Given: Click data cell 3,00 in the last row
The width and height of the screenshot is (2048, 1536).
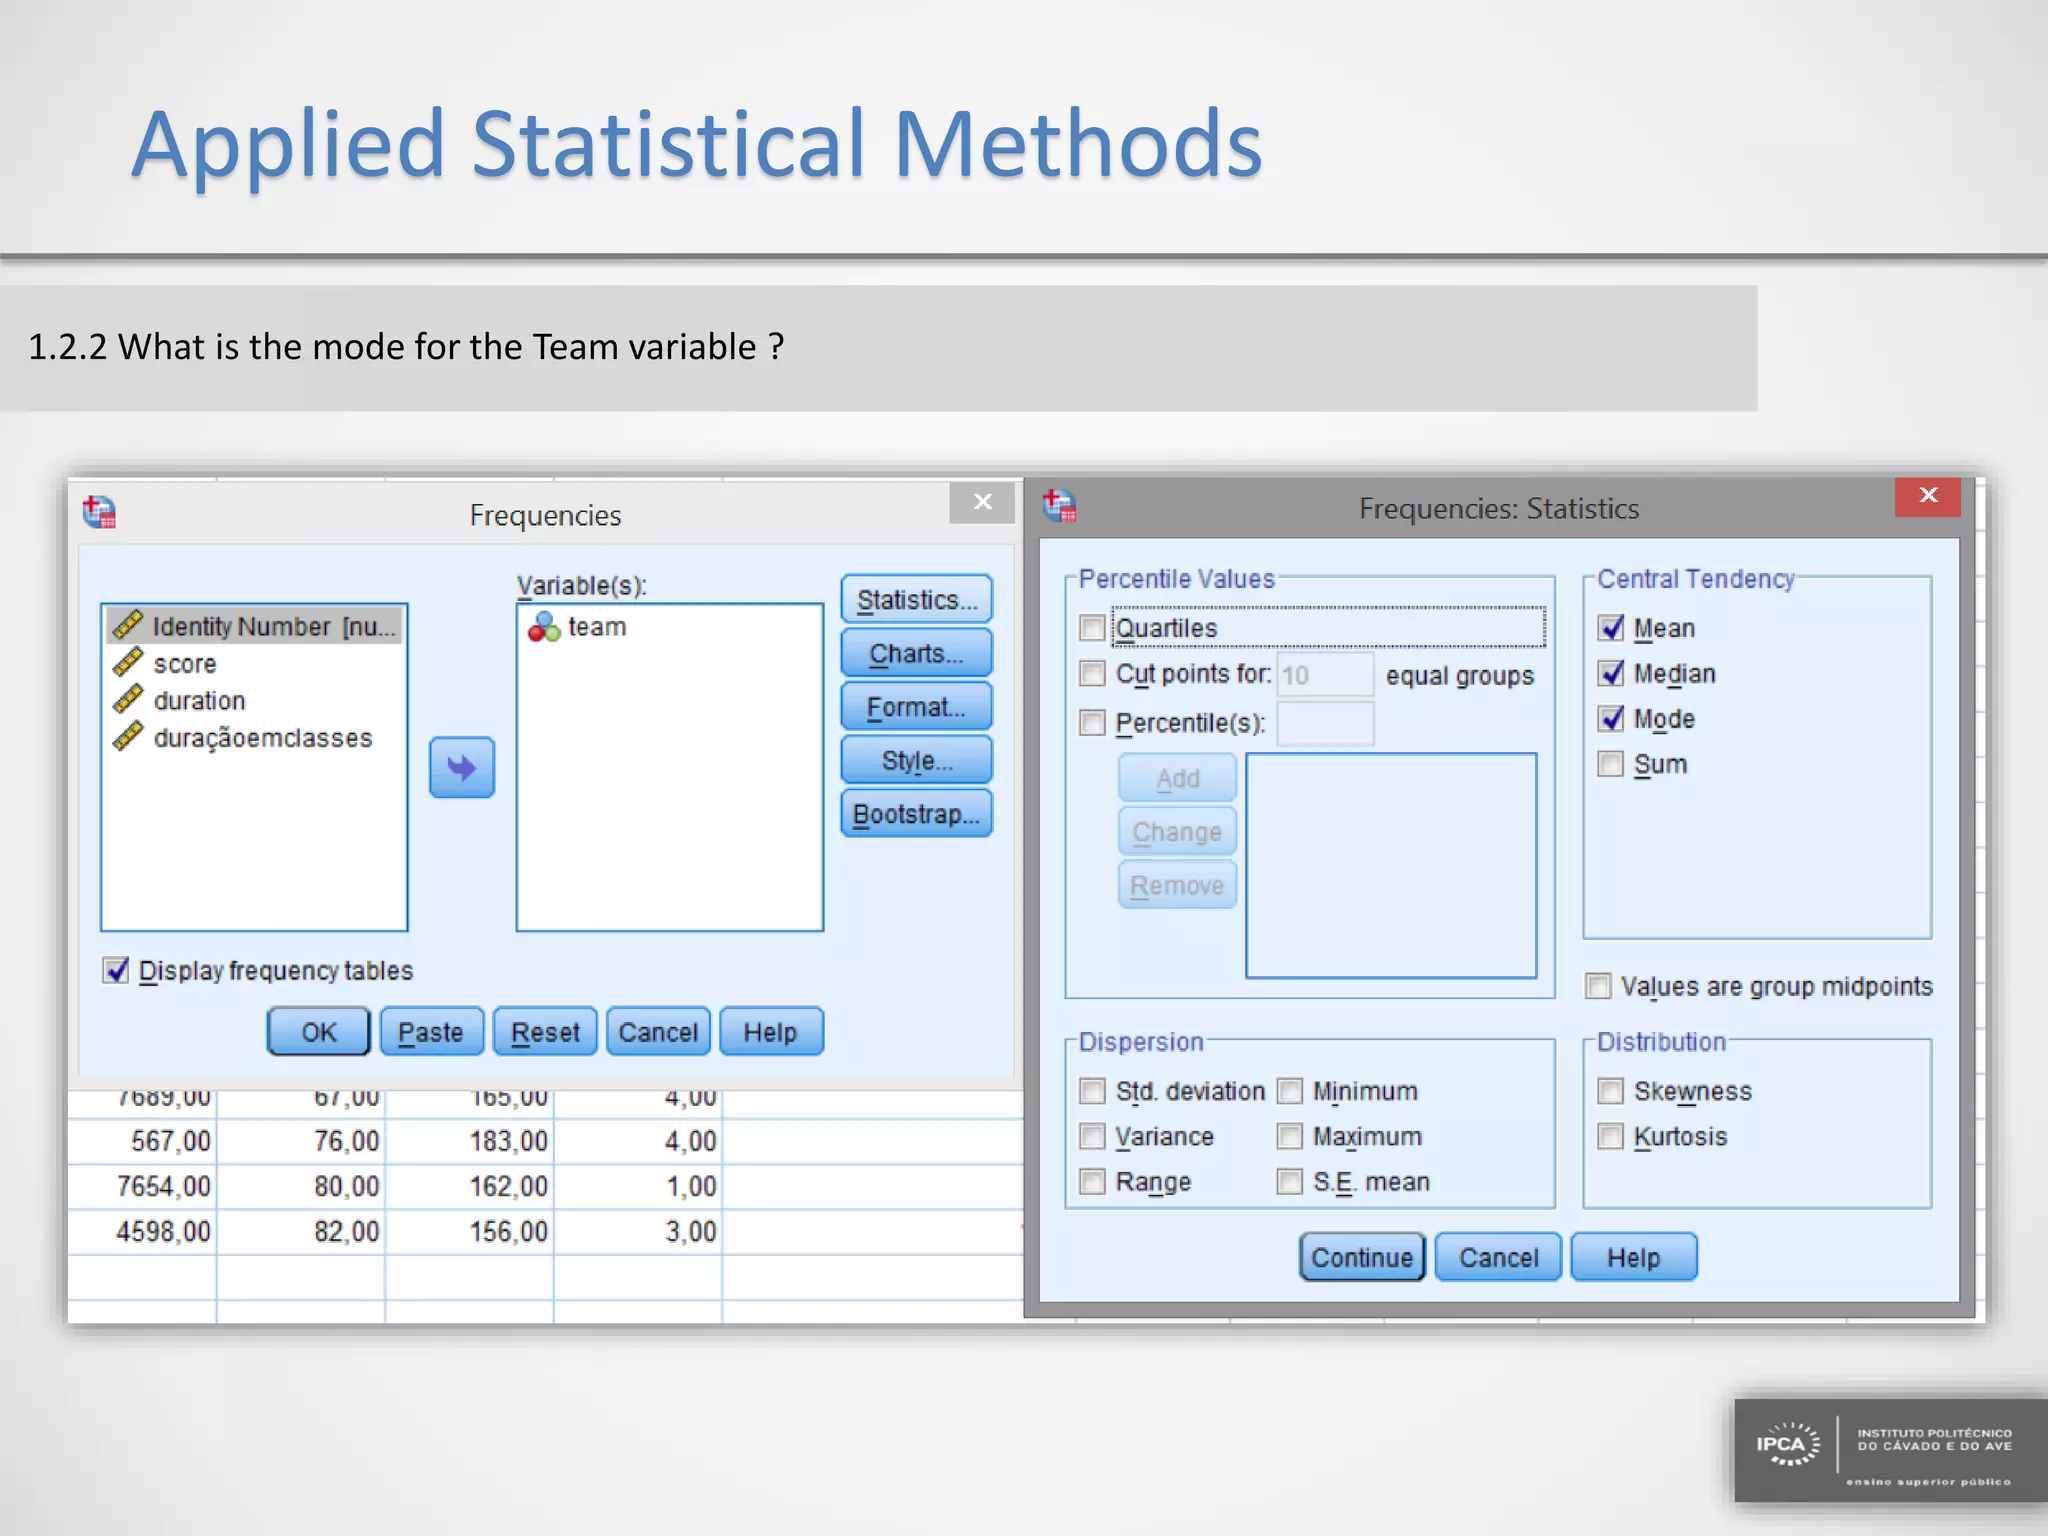Looking at the screenshot, I should point(639,1231).
